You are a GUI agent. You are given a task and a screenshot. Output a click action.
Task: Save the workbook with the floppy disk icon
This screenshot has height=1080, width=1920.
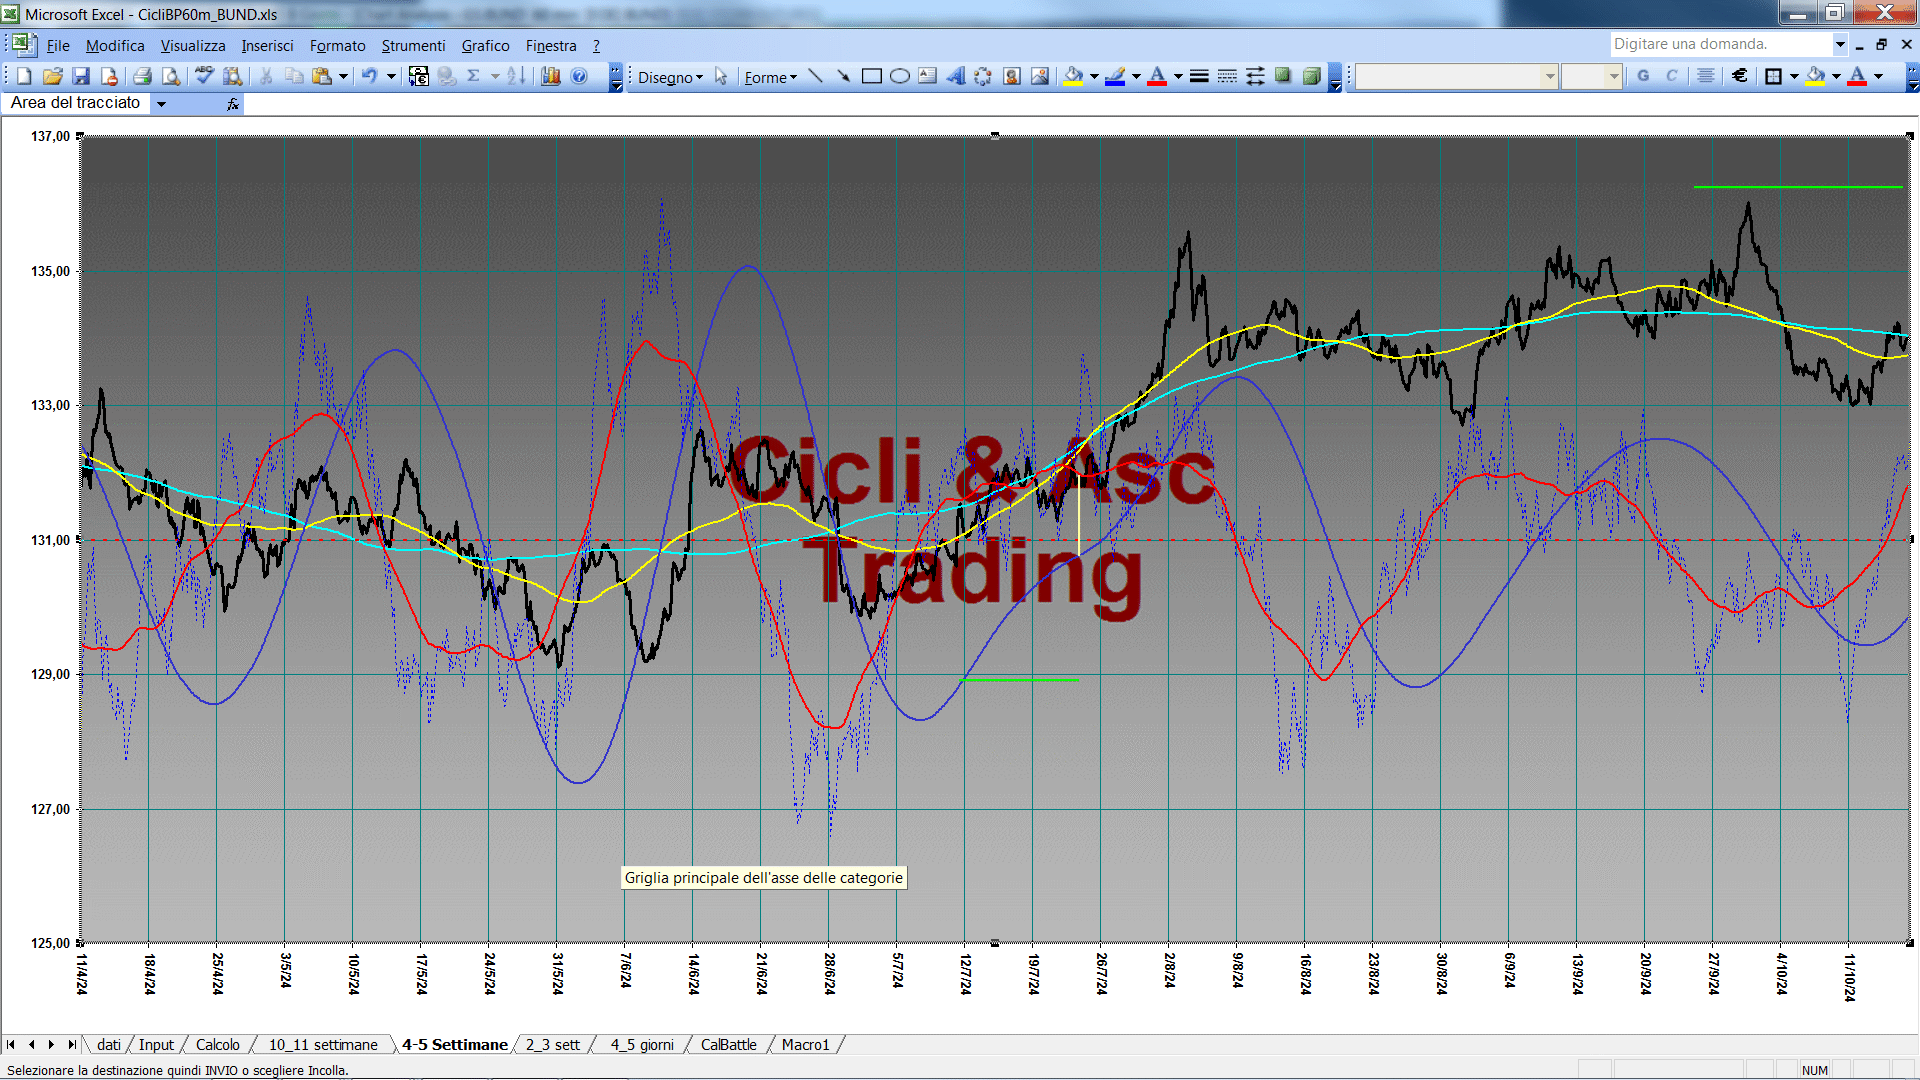81,76
